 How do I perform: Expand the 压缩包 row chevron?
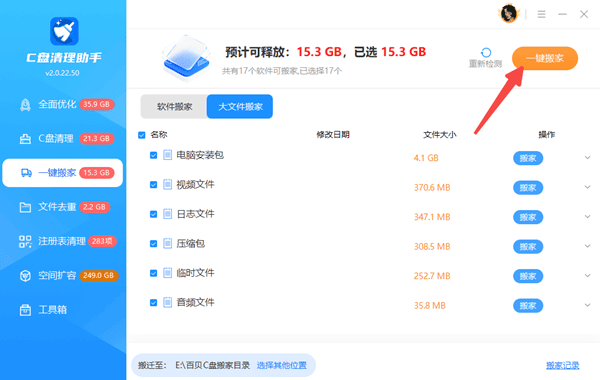(587, 246)
